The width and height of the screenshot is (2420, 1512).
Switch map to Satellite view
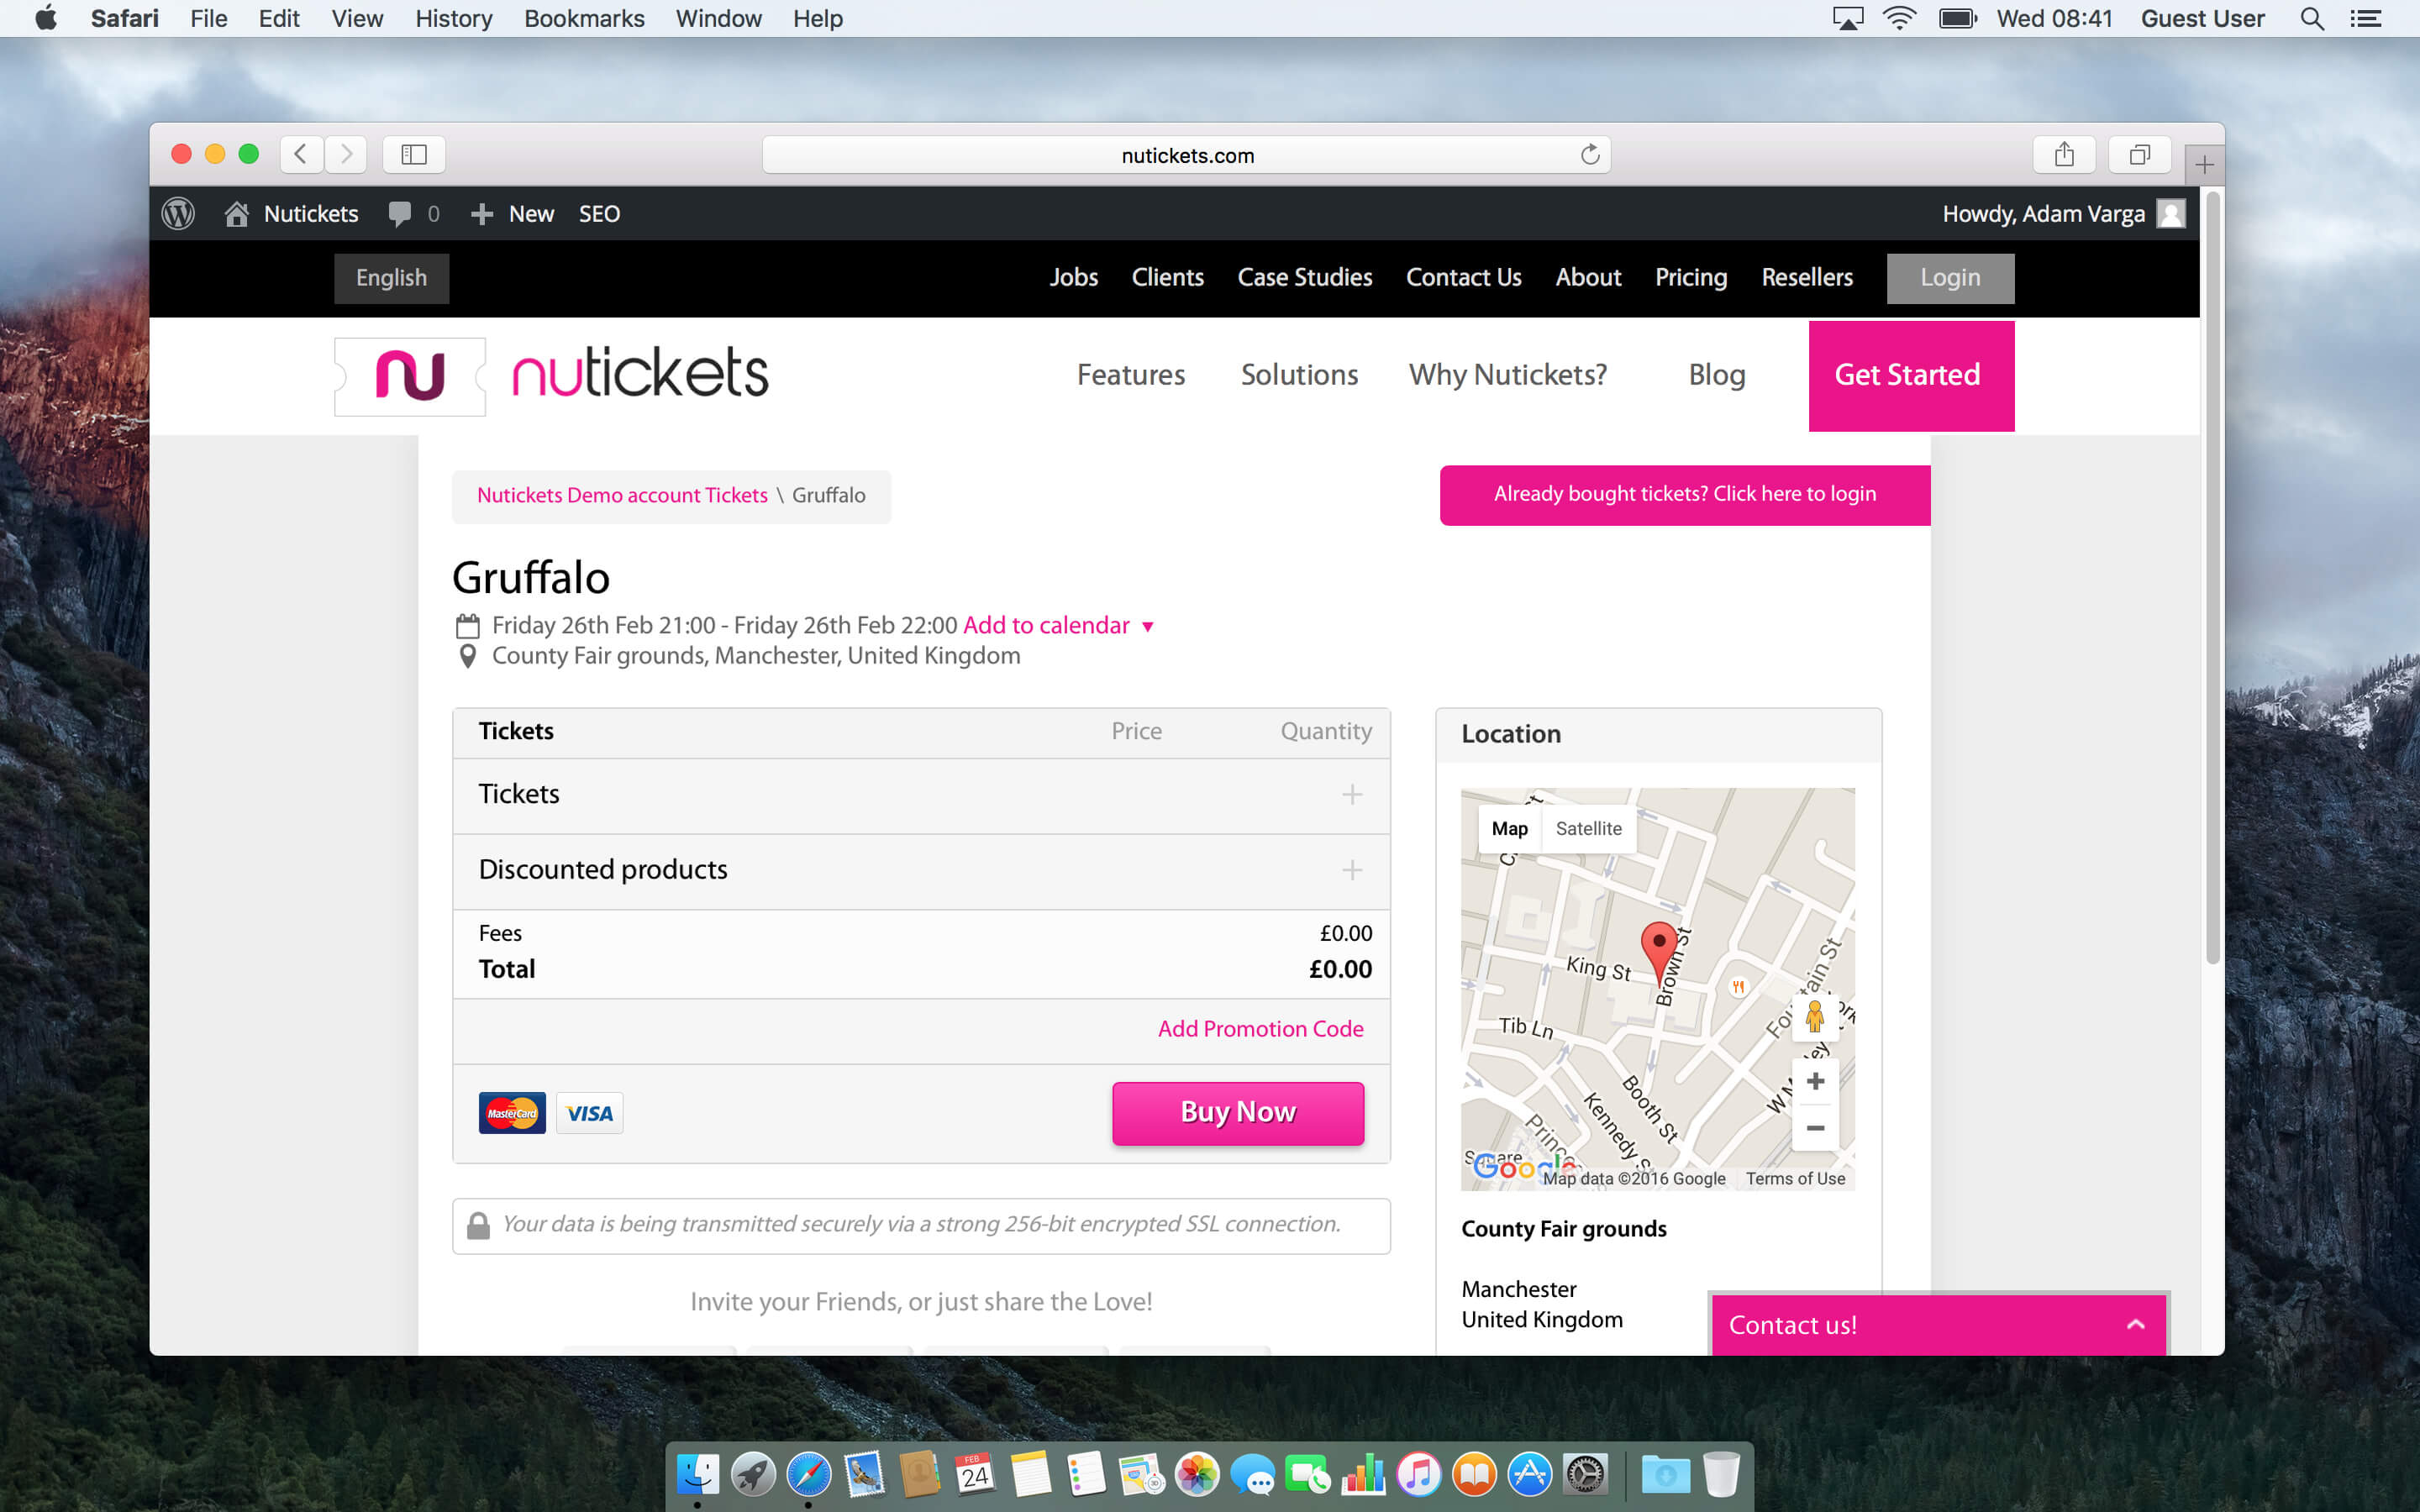point(1588,828)
